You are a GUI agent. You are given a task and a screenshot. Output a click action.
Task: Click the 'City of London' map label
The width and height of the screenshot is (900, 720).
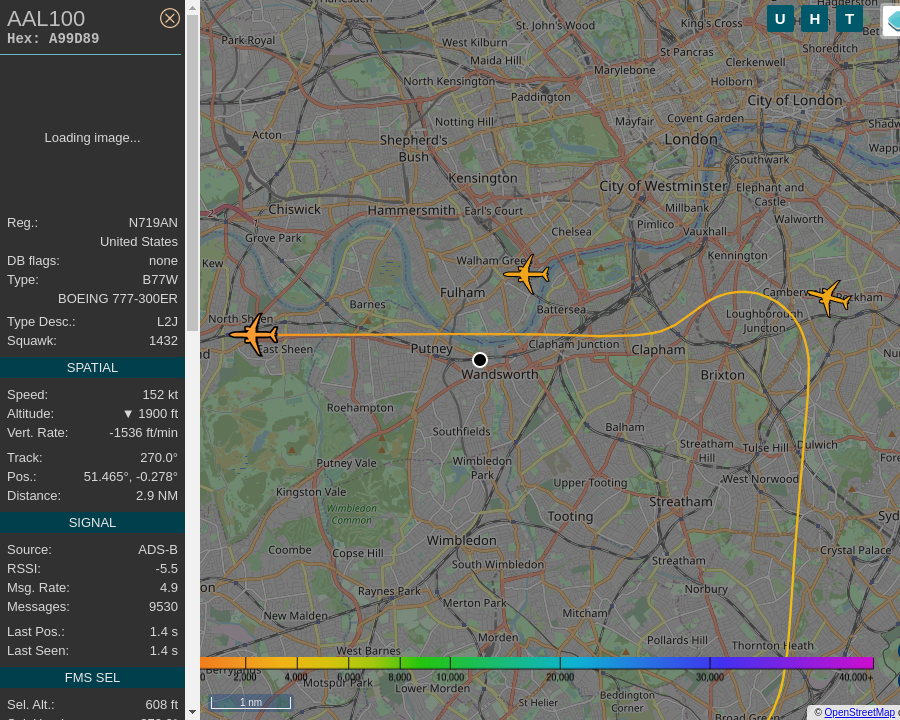pyautogui.click(x=794, y=100)
